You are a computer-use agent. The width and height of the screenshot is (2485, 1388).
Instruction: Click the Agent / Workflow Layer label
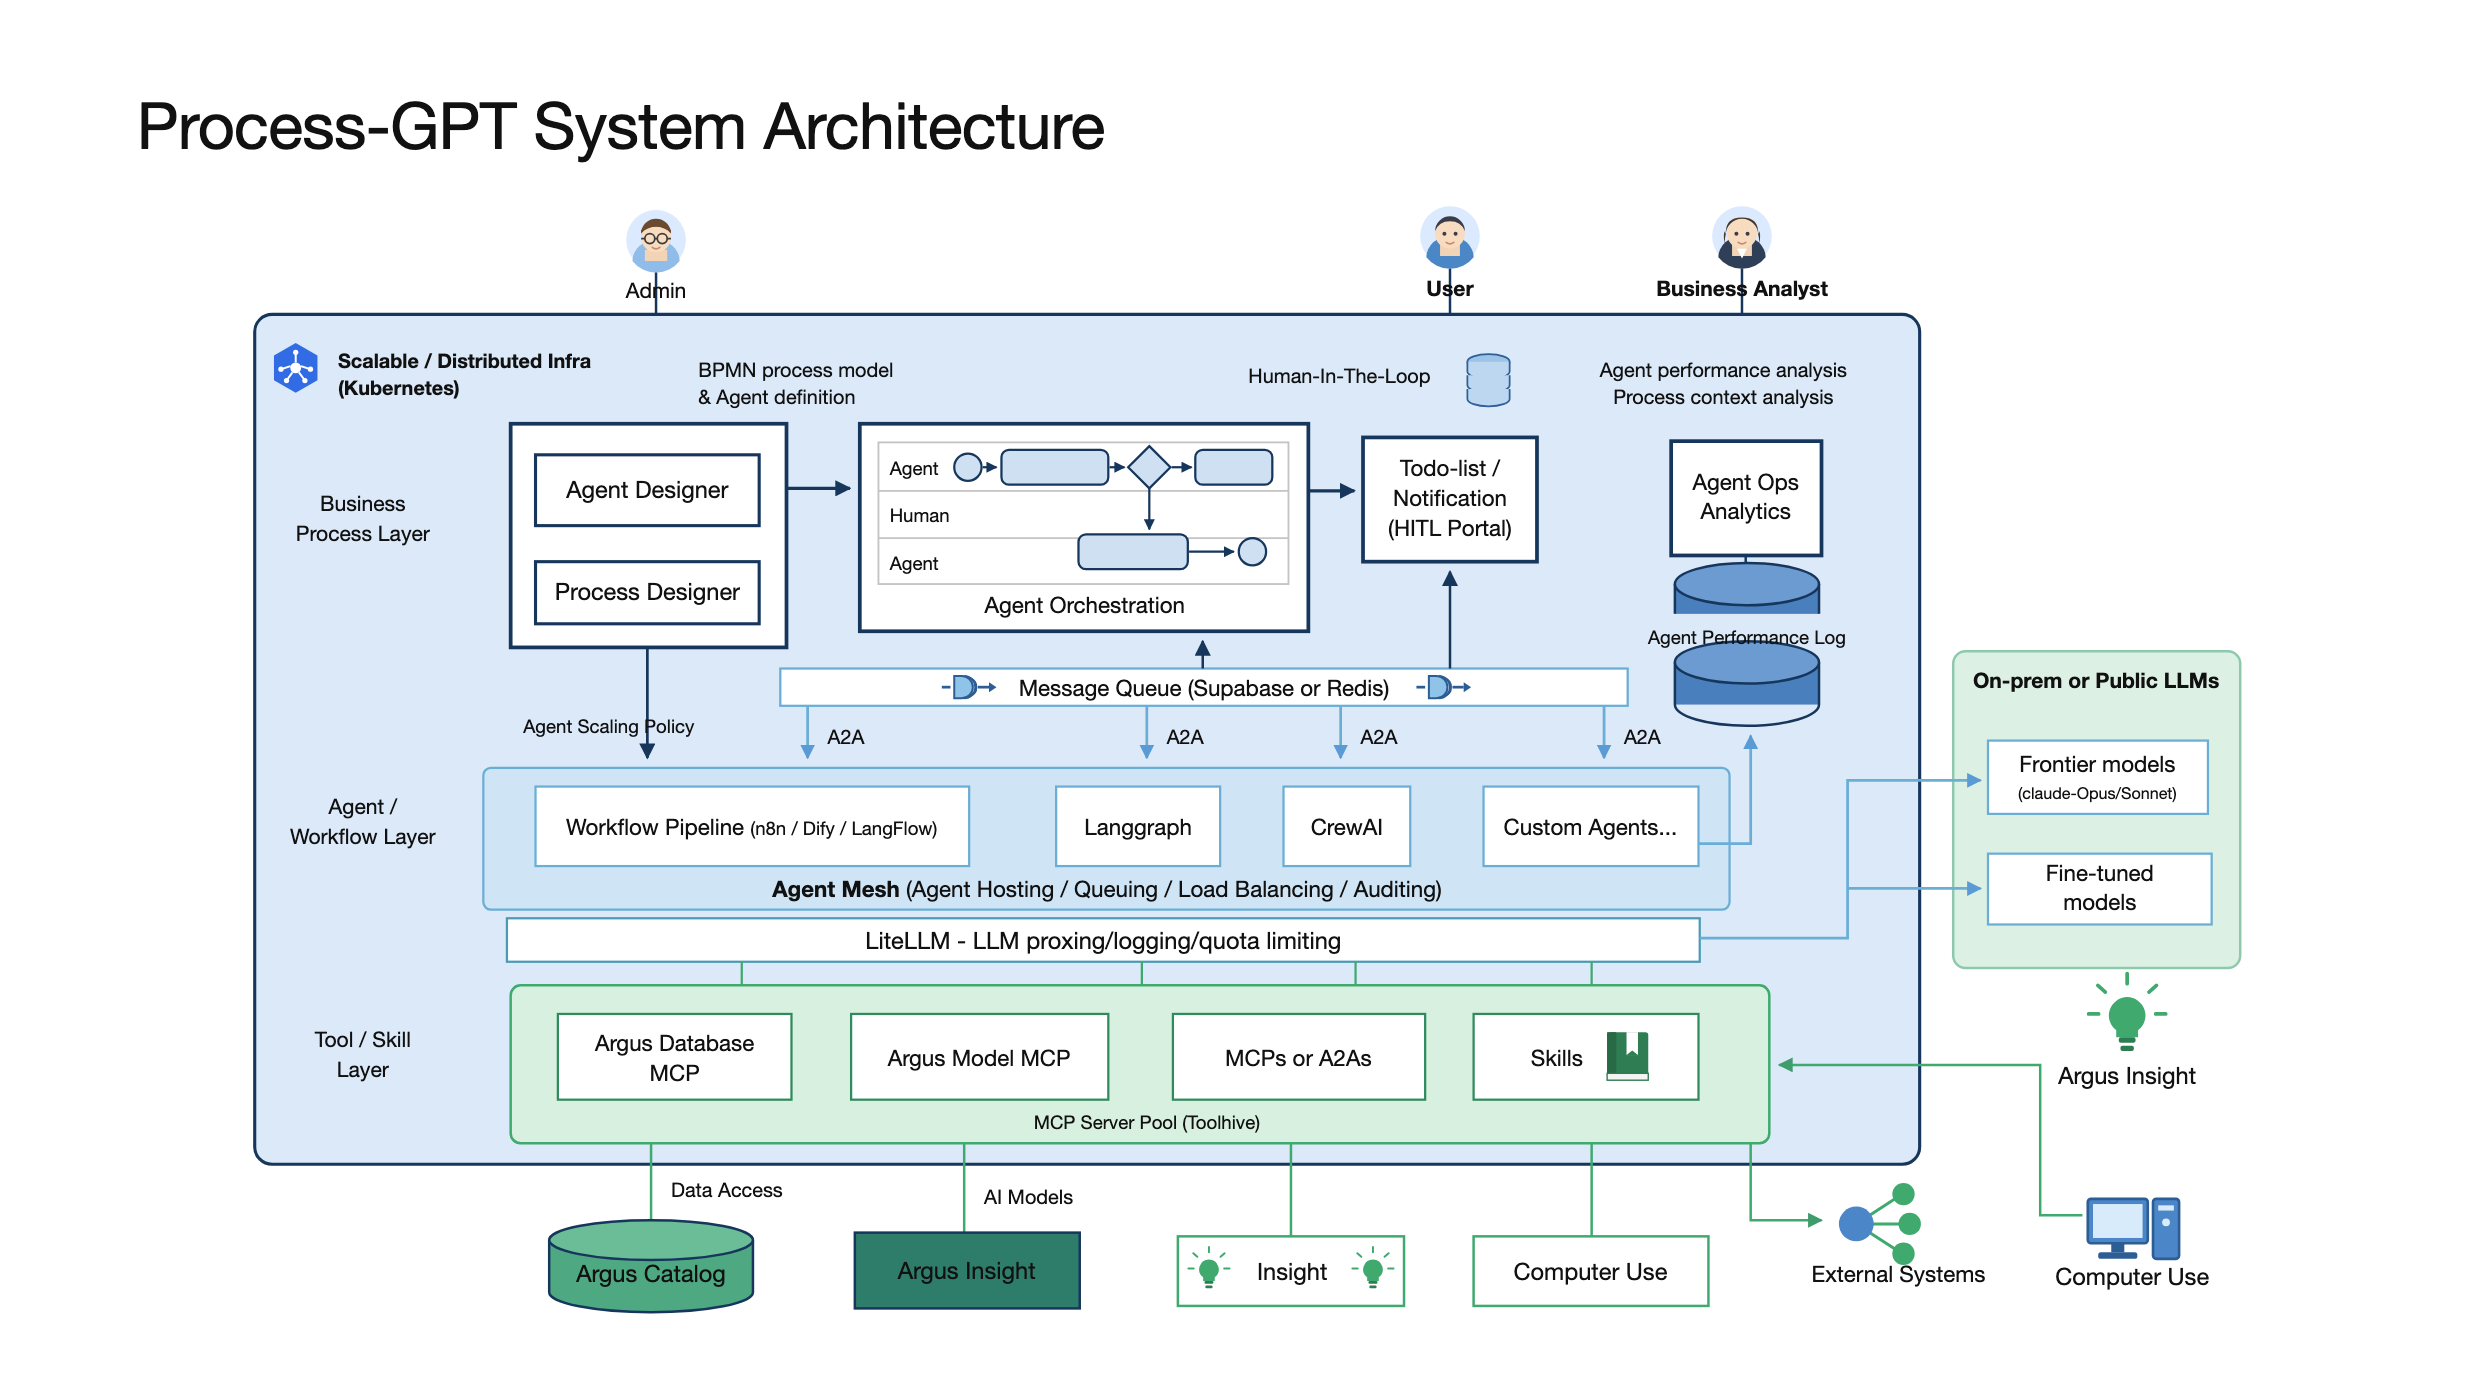point(362,821)
